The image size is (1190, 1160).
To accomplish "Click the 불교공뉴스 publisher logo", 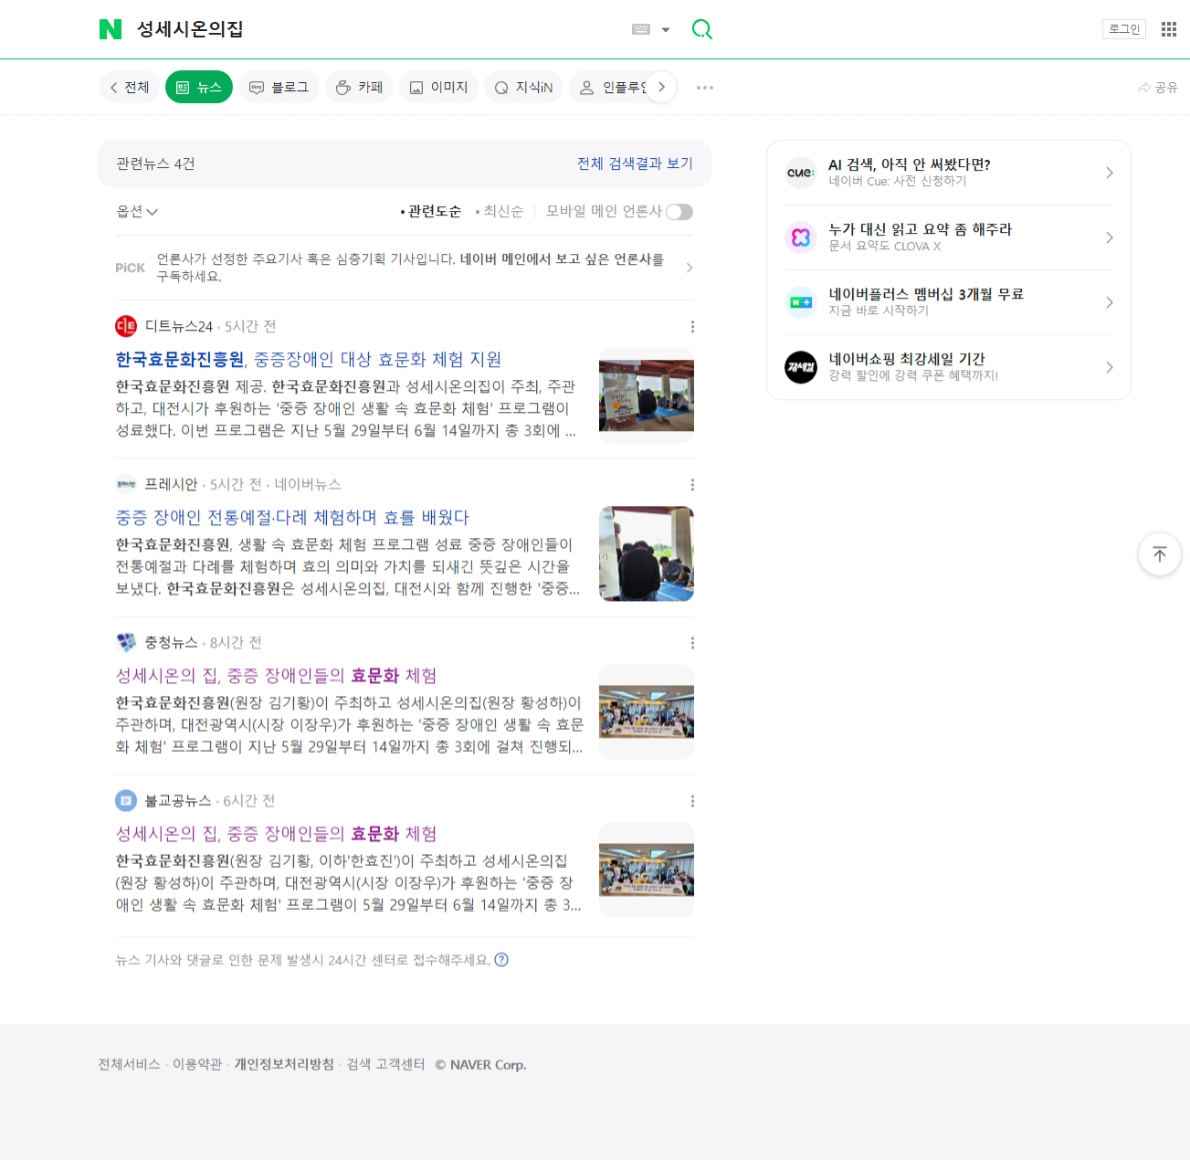I will point(126,800).
